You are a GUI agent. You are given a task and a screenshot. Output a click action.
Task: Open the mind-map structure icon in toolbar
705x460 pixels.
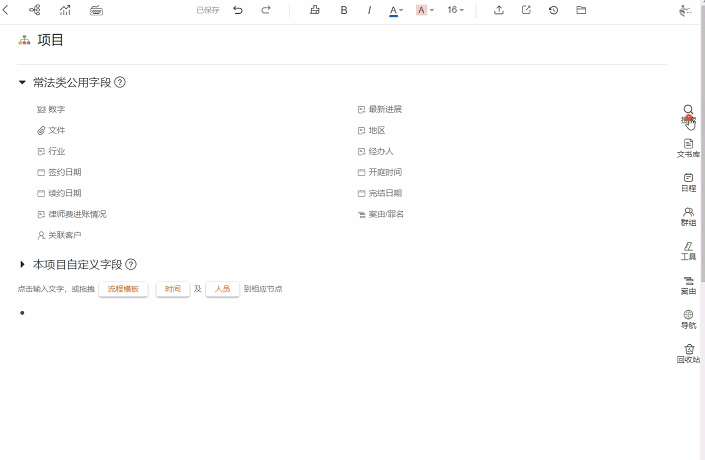35,10
